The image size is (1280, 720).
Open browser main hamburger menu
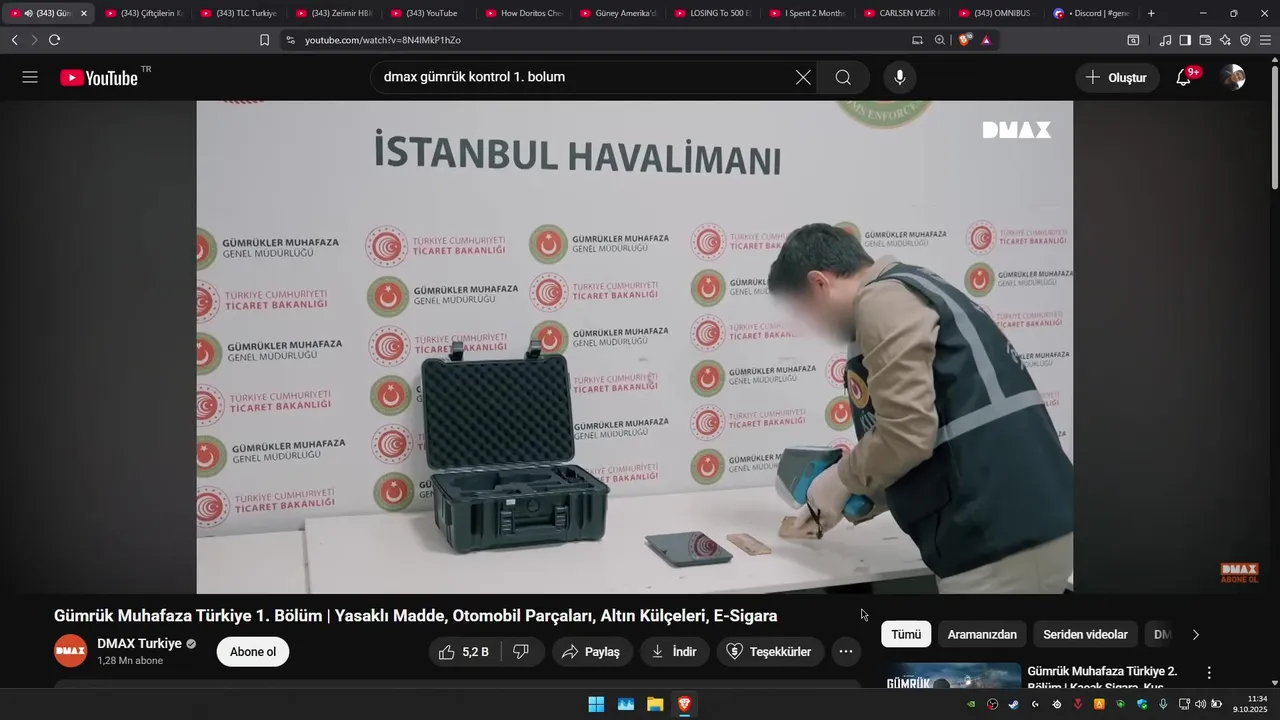click(x=1265, y=40)
